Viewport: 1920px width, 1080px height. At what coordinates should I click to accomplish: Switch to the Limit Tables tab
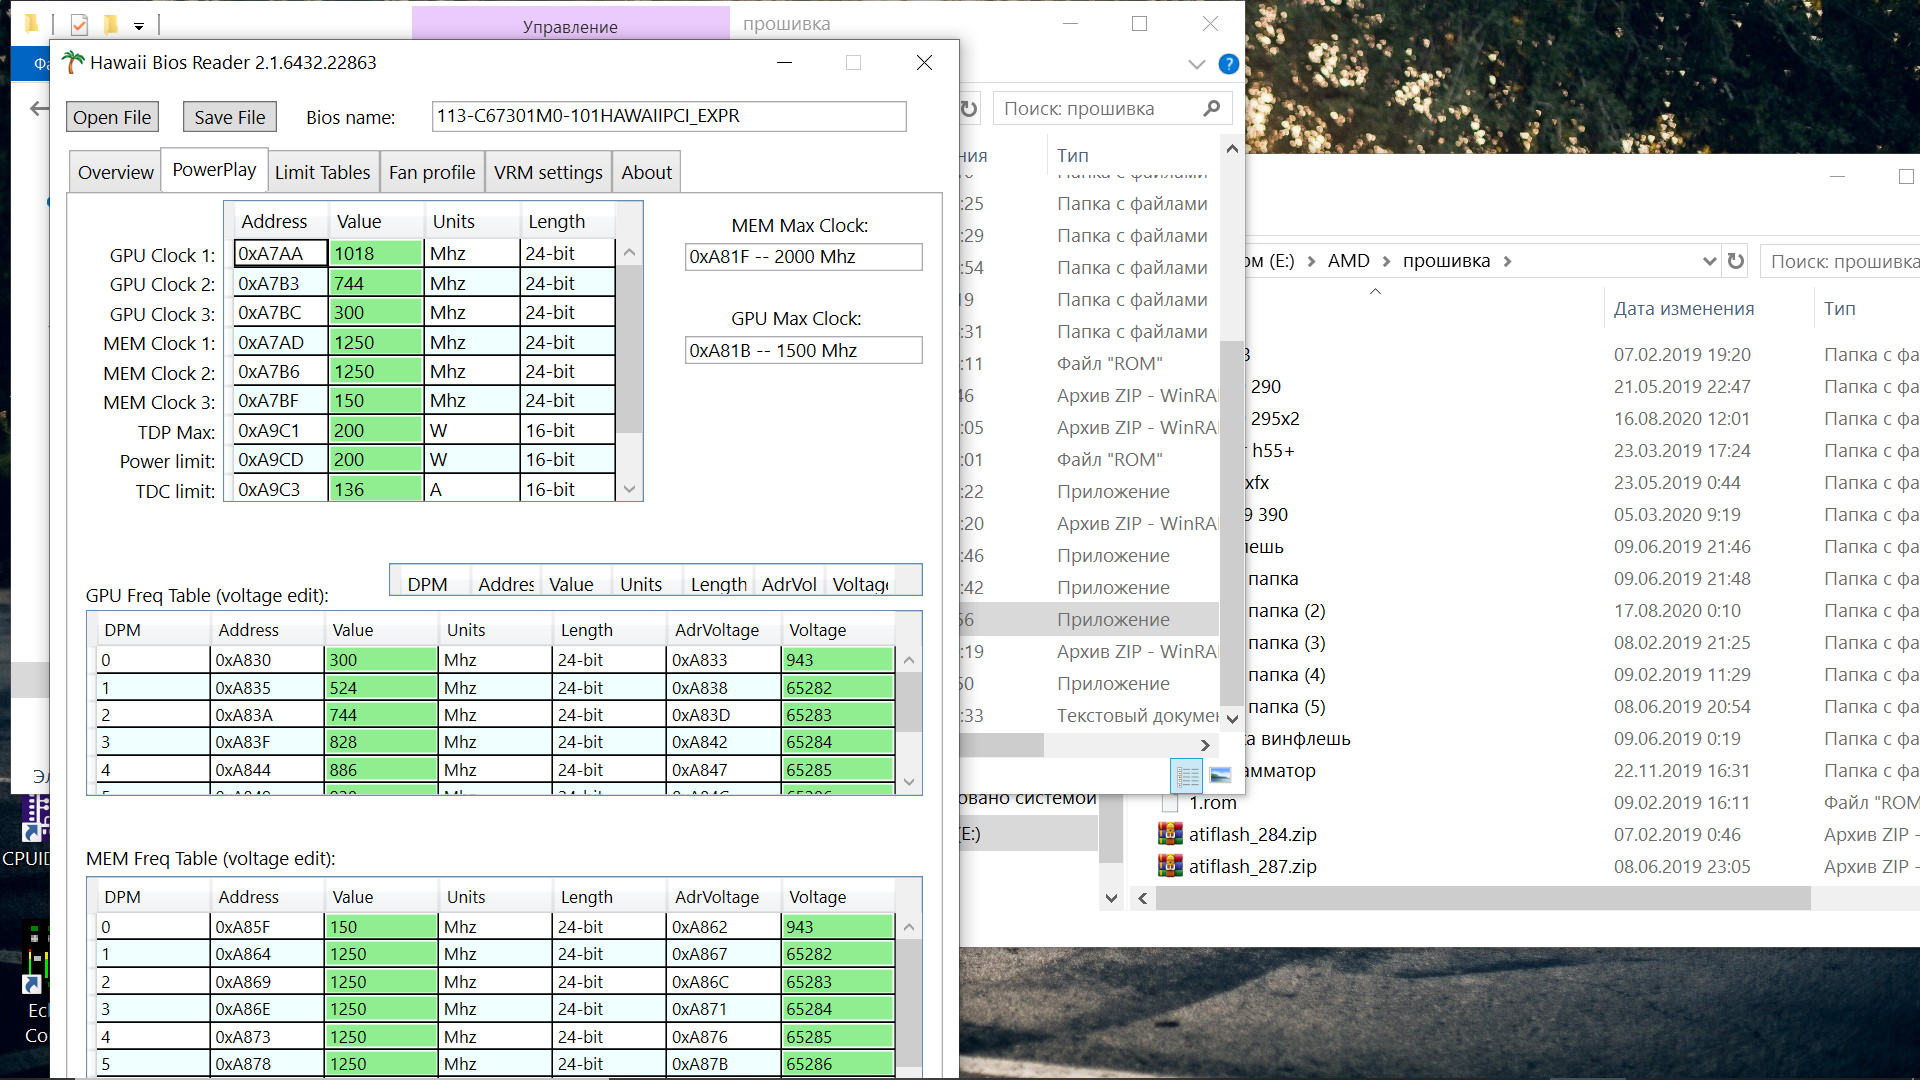322,172
